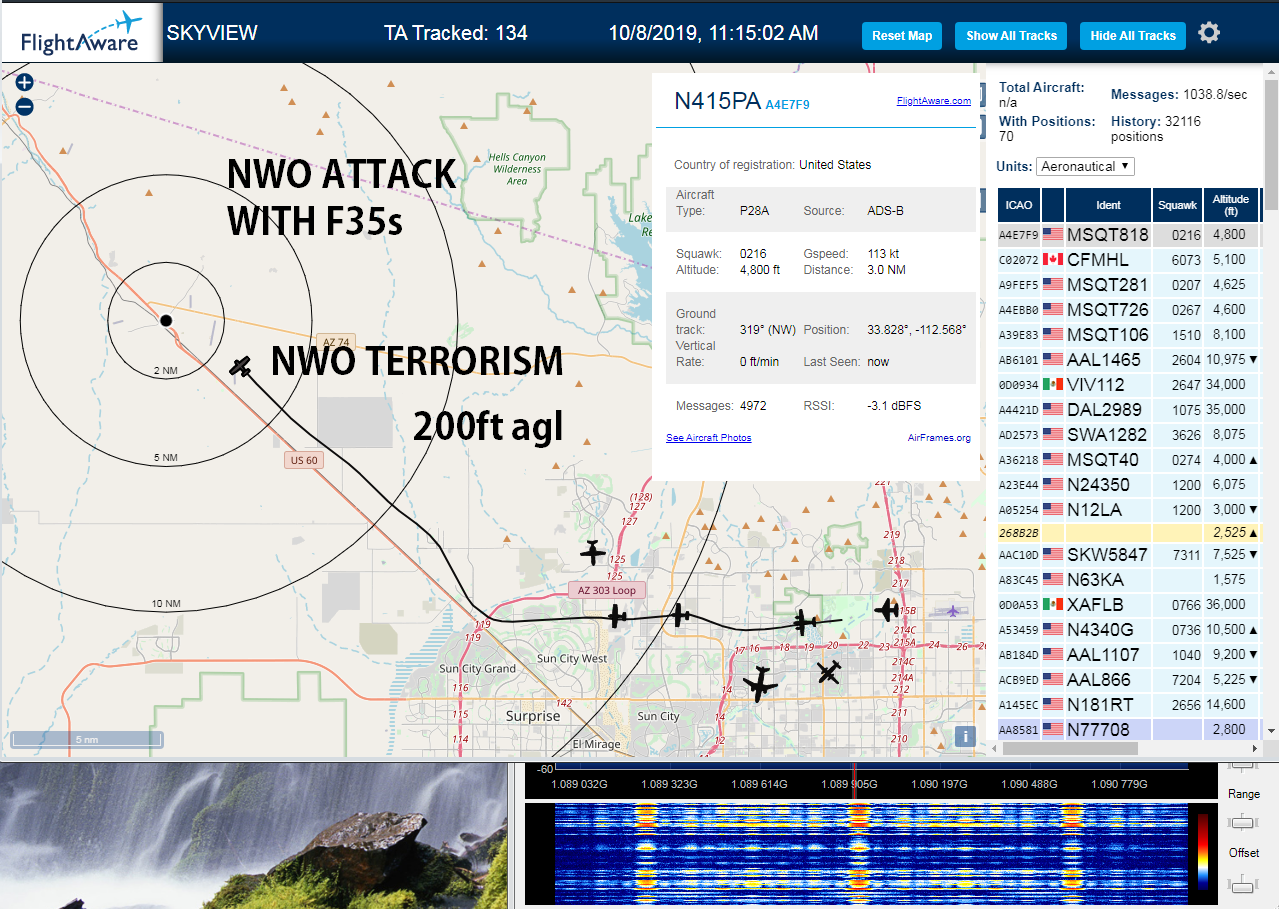1279x909 pixels.
Task: Open the FlightAware.com link in the info panel
Action: point(934,101)
